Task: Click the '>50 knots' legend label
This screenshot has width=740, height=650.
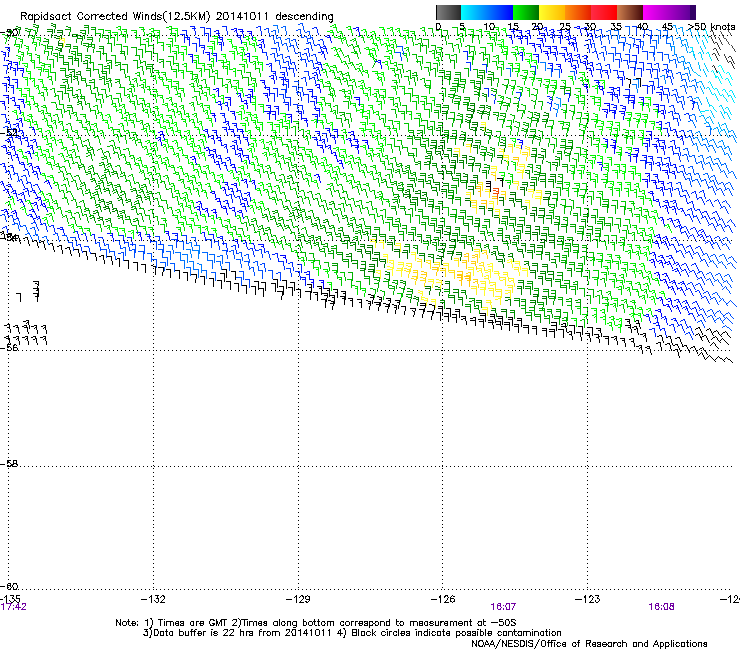Action: pyautogui.click(x=712, y=27)
